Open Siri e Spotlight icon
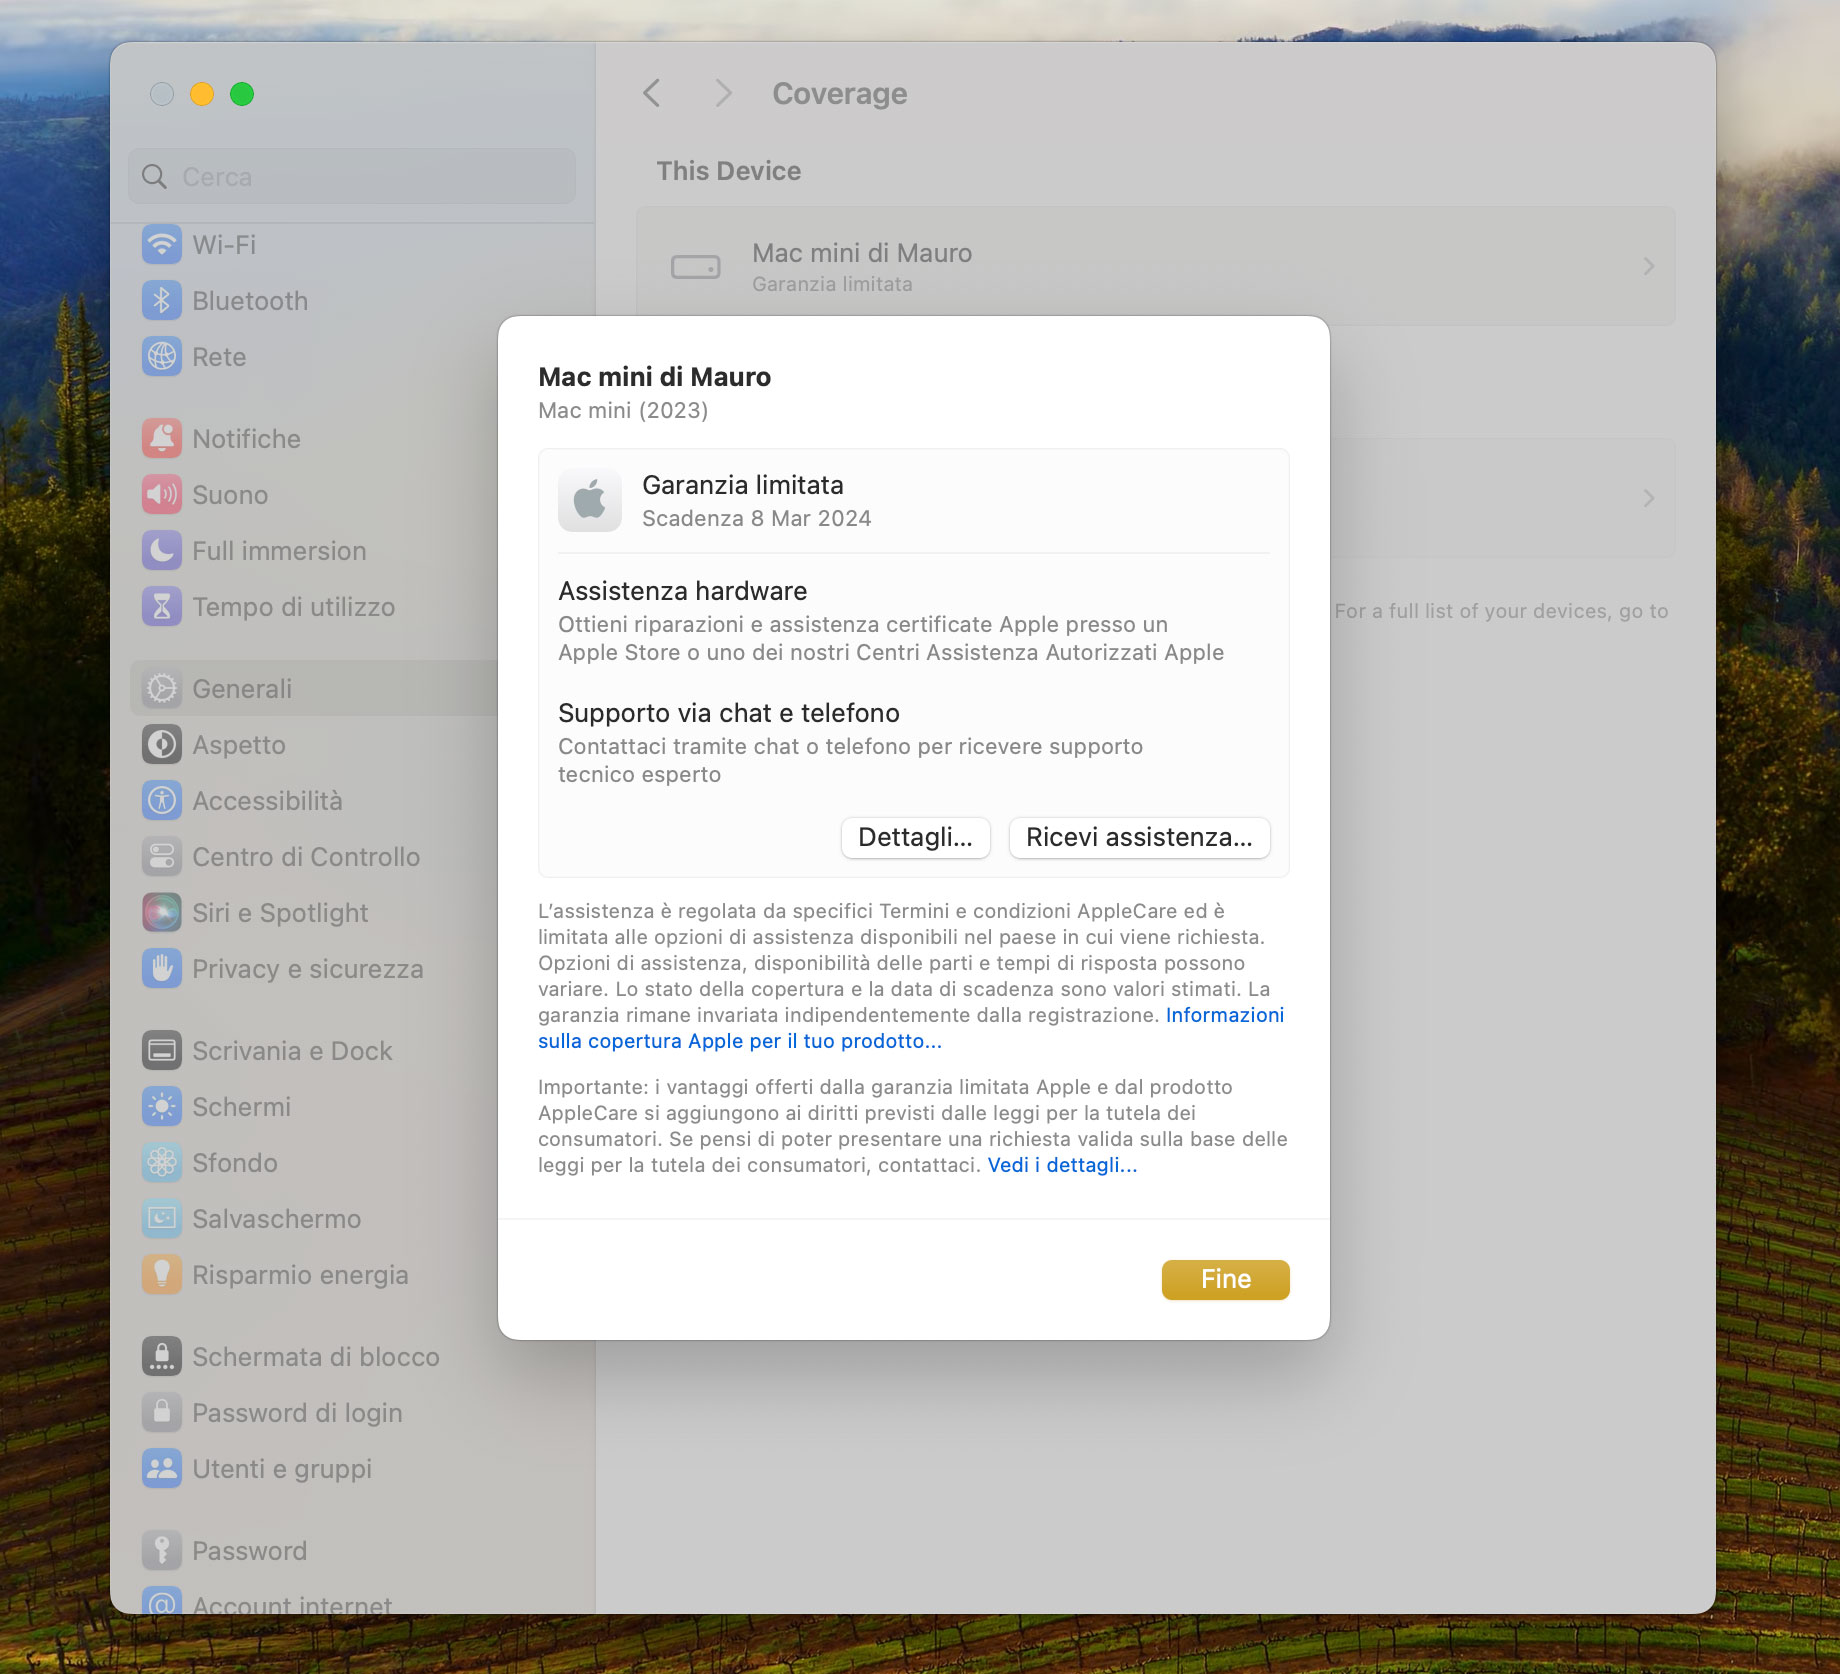This screenshot has width=1840, height=1674. (x=162, y=912)
